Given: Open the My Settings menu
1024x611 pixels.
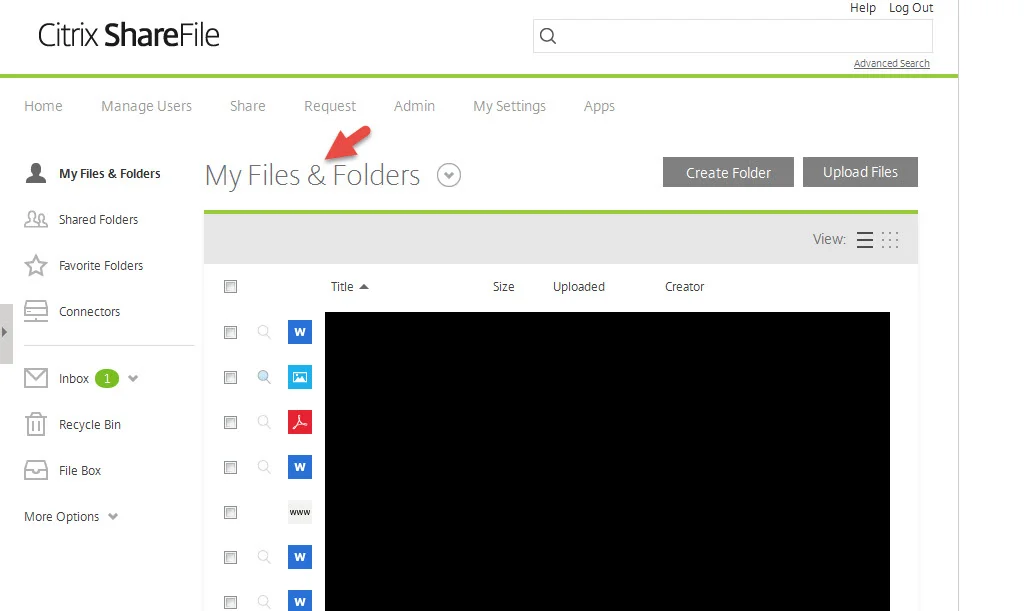Looking at the screenshot, I should [509, 106].
